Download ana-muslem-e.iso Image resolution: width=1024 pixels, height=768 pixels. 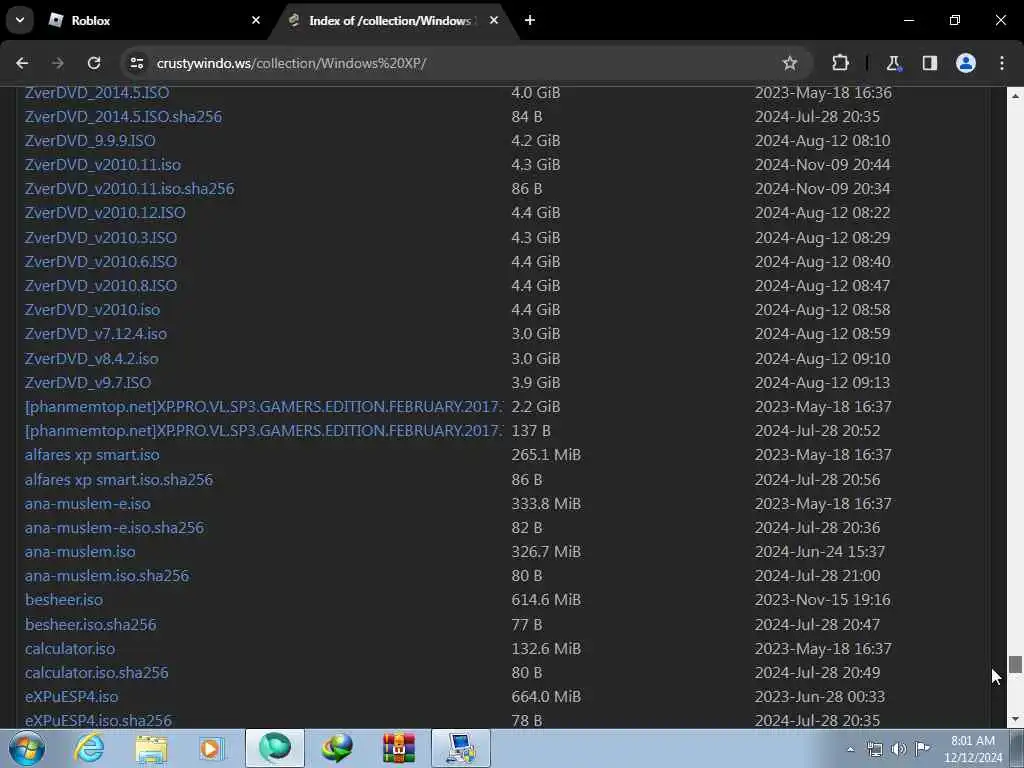coord(88,504)
